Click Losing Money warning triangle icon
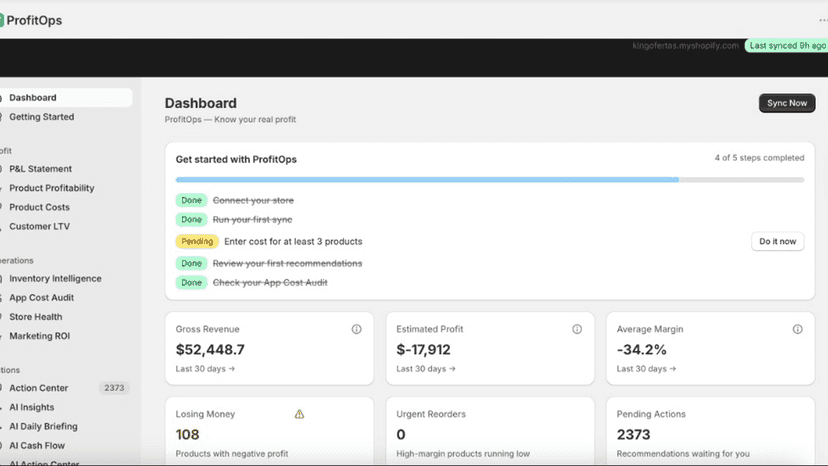828x466 pixels. tap(299, 414)
